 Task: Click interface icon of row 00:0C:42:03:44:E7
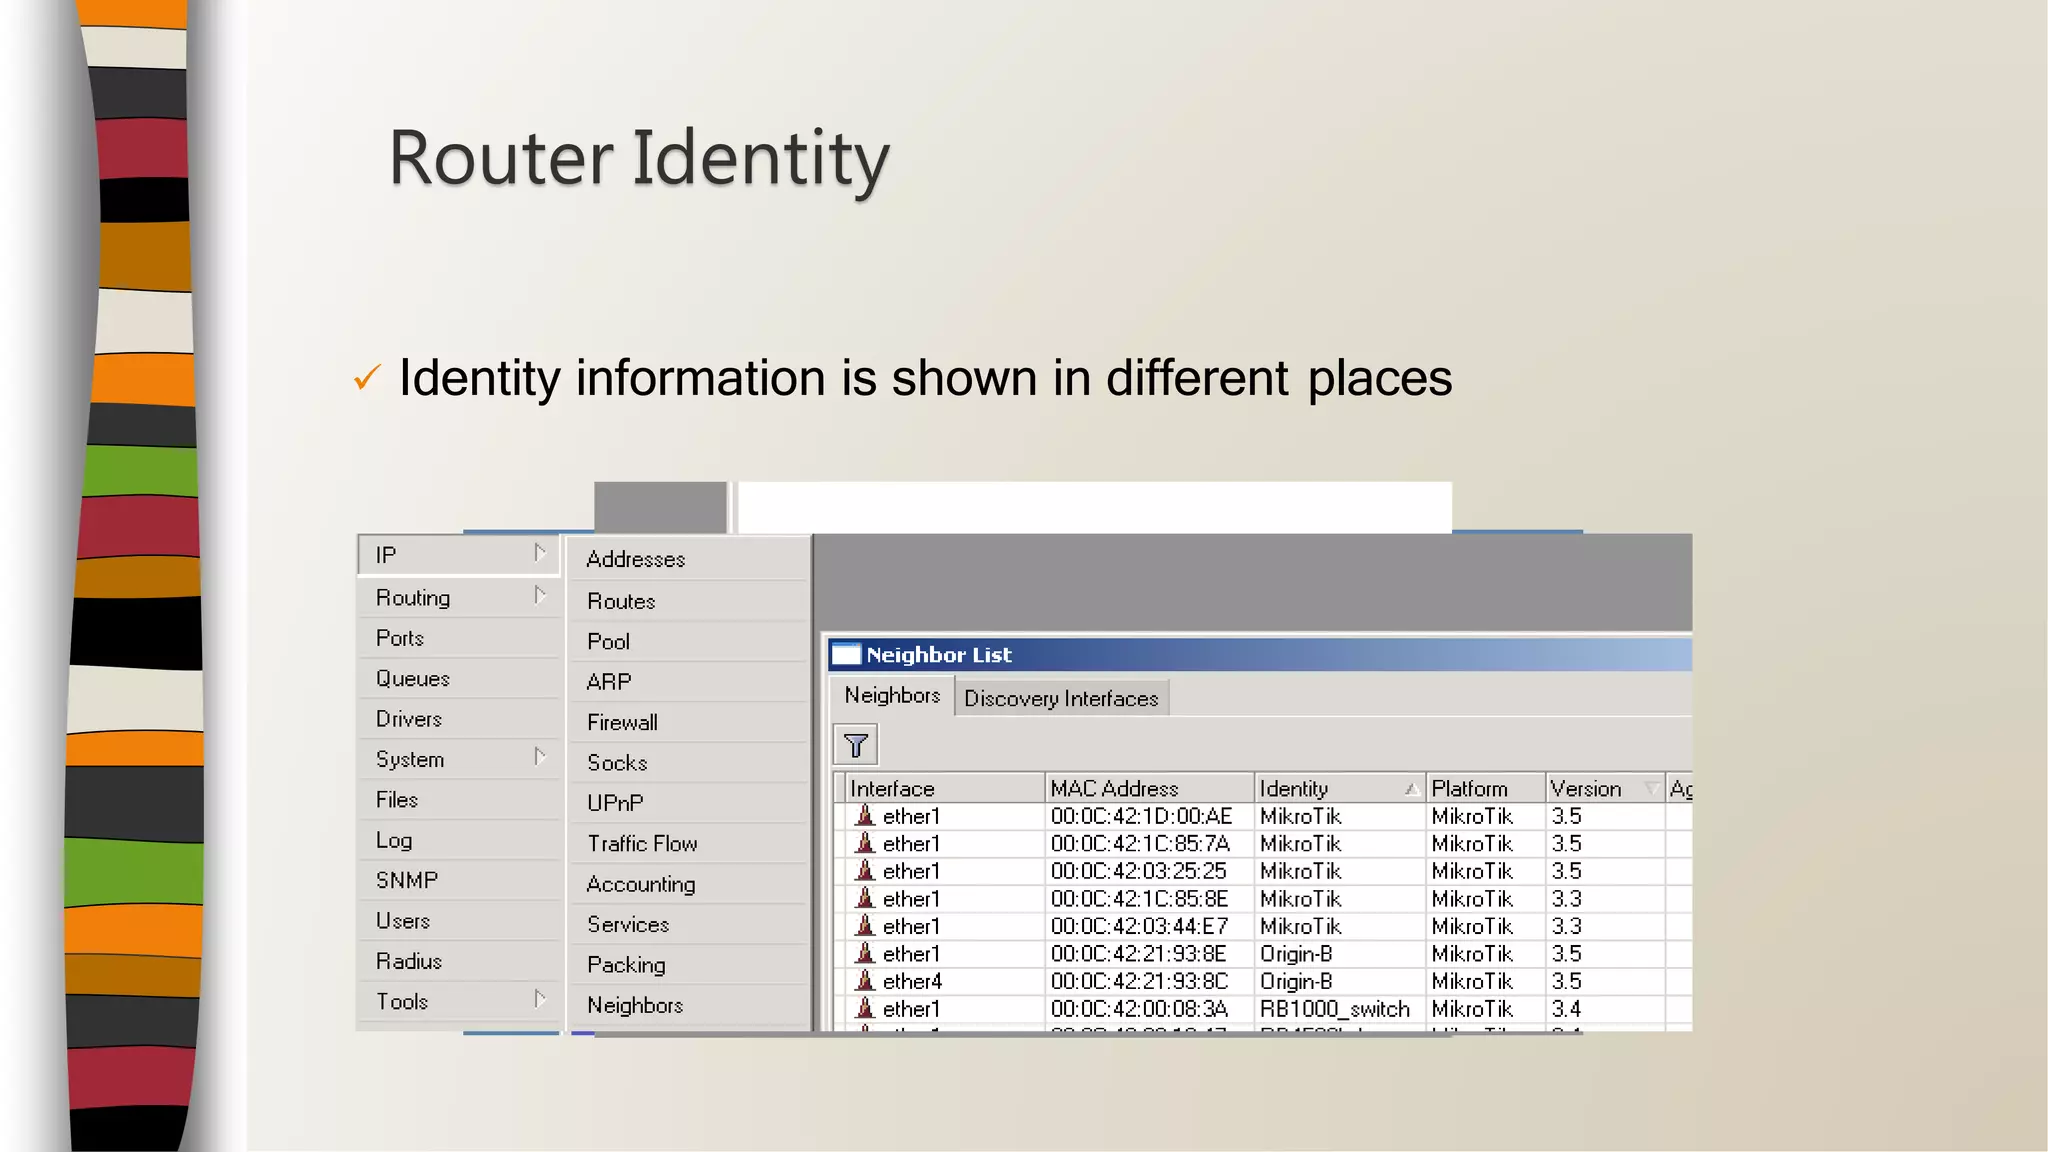(865, 926)
